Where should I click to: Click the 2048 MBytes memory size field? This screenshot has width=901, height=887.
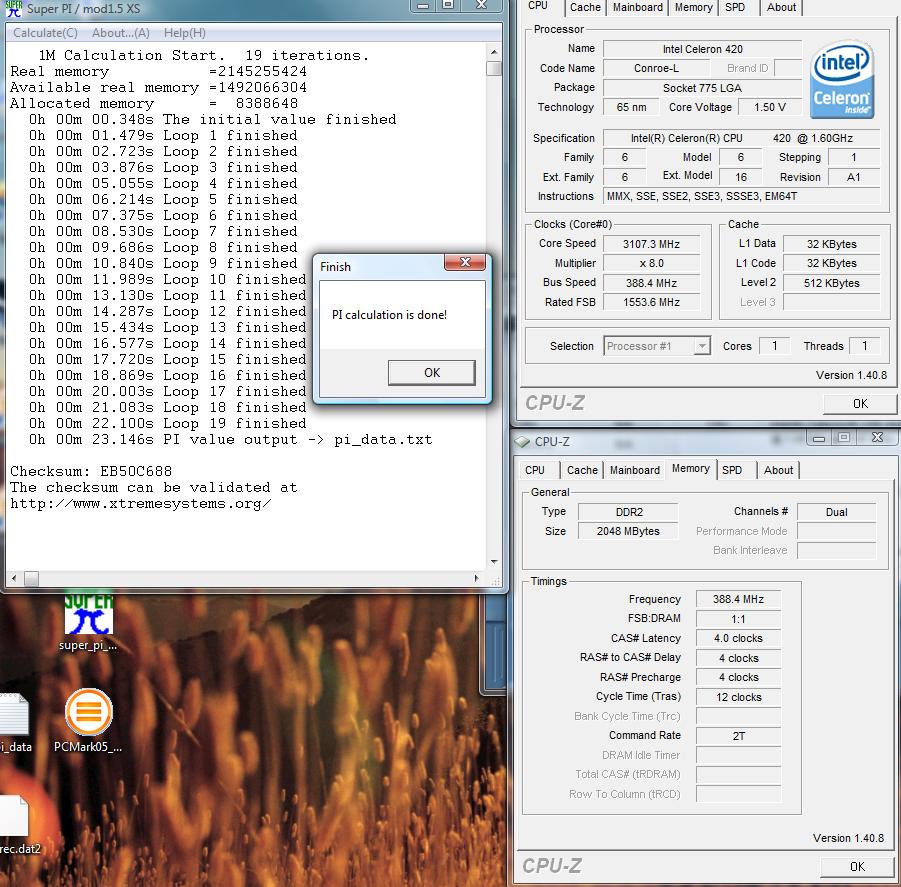629,531
